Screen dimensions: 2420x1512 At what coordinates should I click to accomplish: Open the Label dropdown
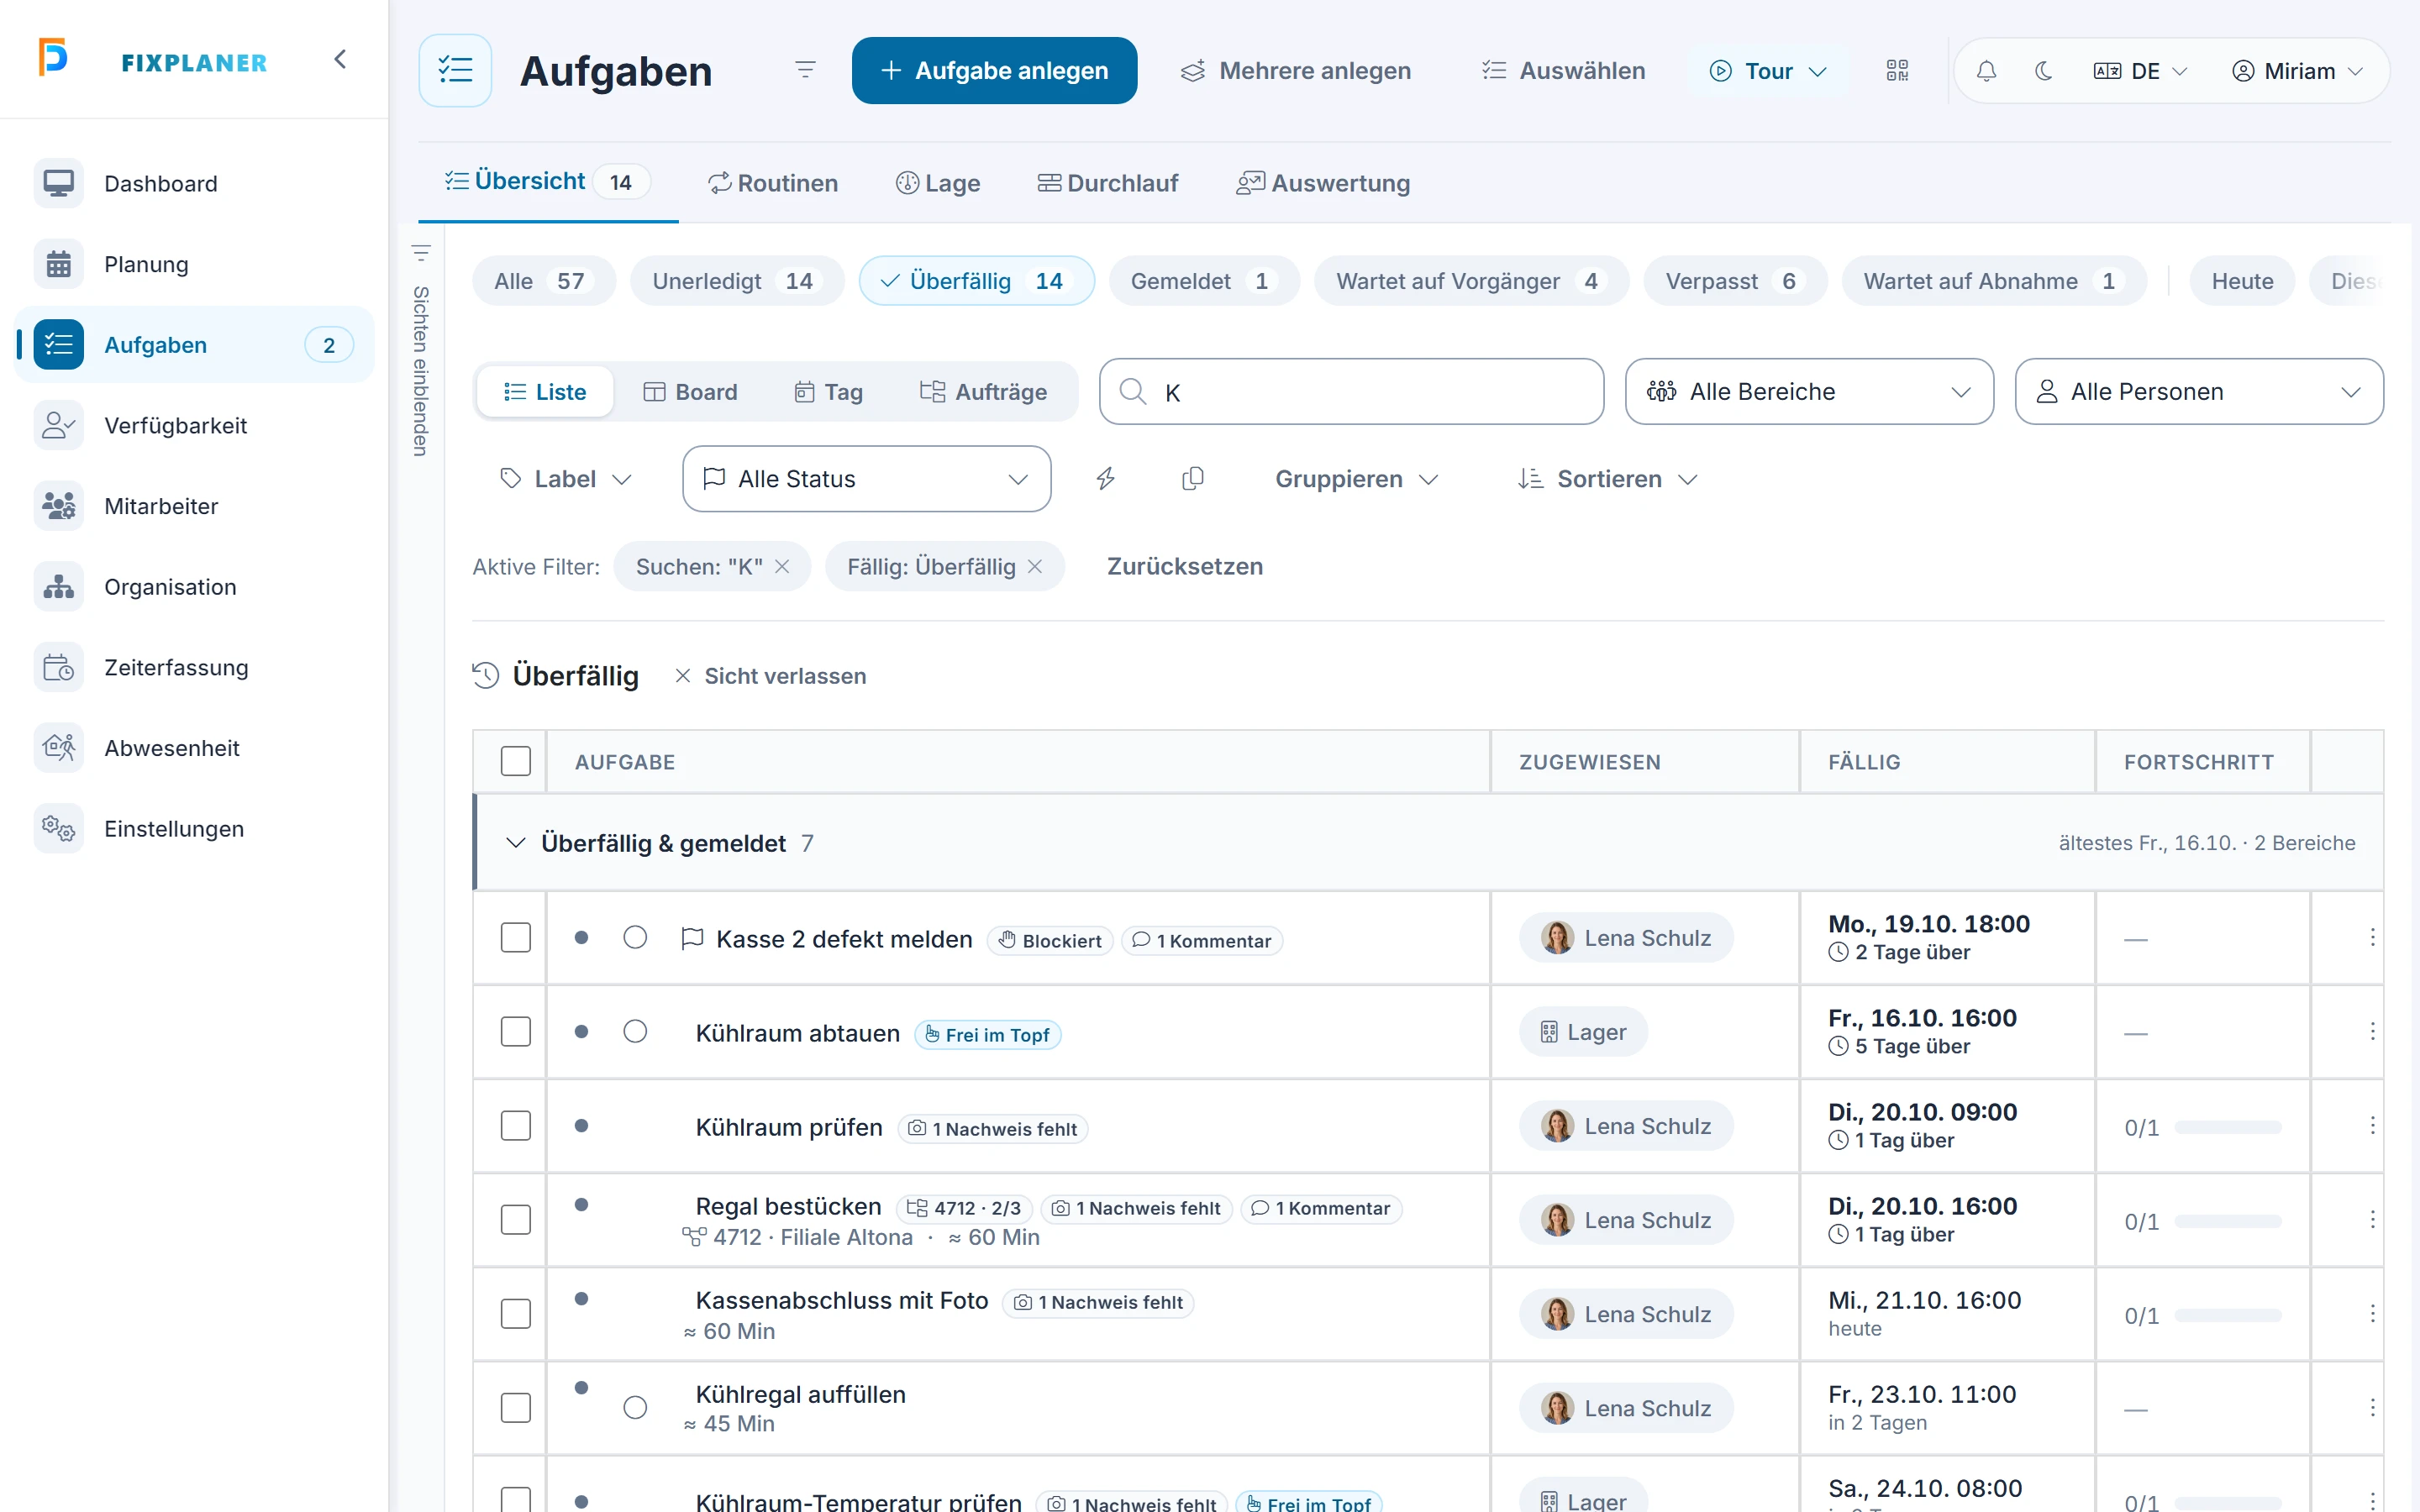coord(566,479)
